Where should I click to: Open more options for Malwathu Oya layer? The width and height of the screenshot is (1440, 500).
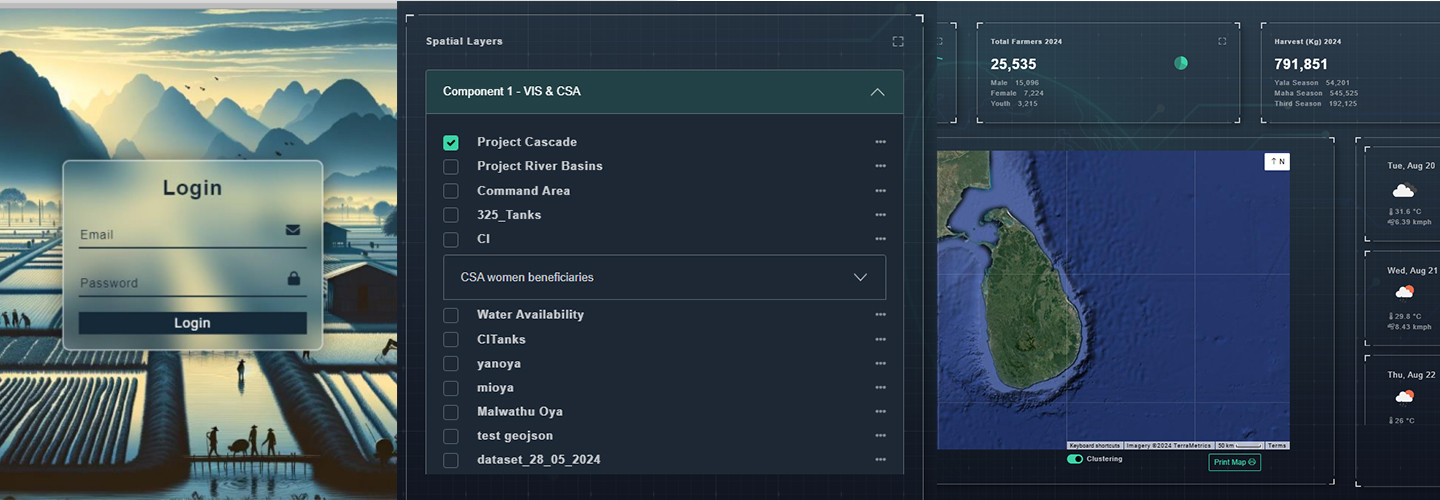880,412
